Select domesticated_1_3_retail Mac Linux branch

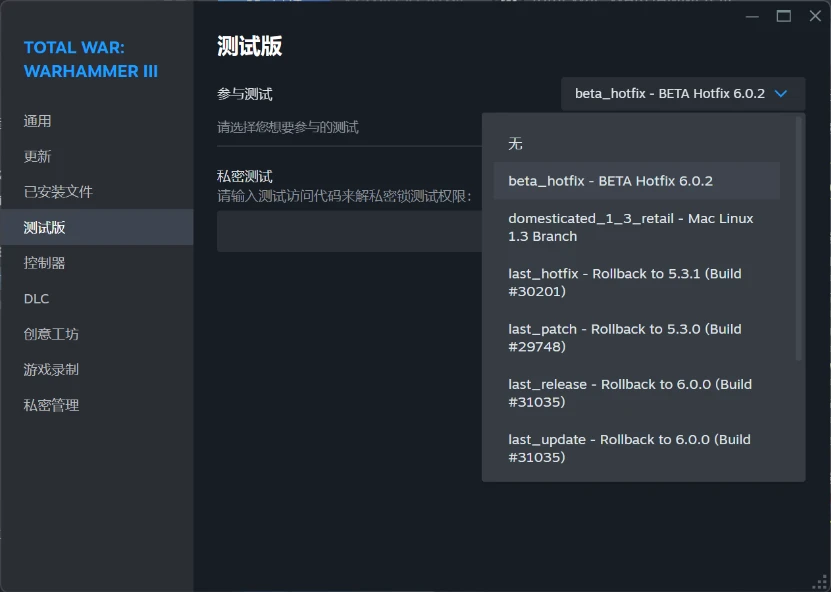(x=636, y=227)
